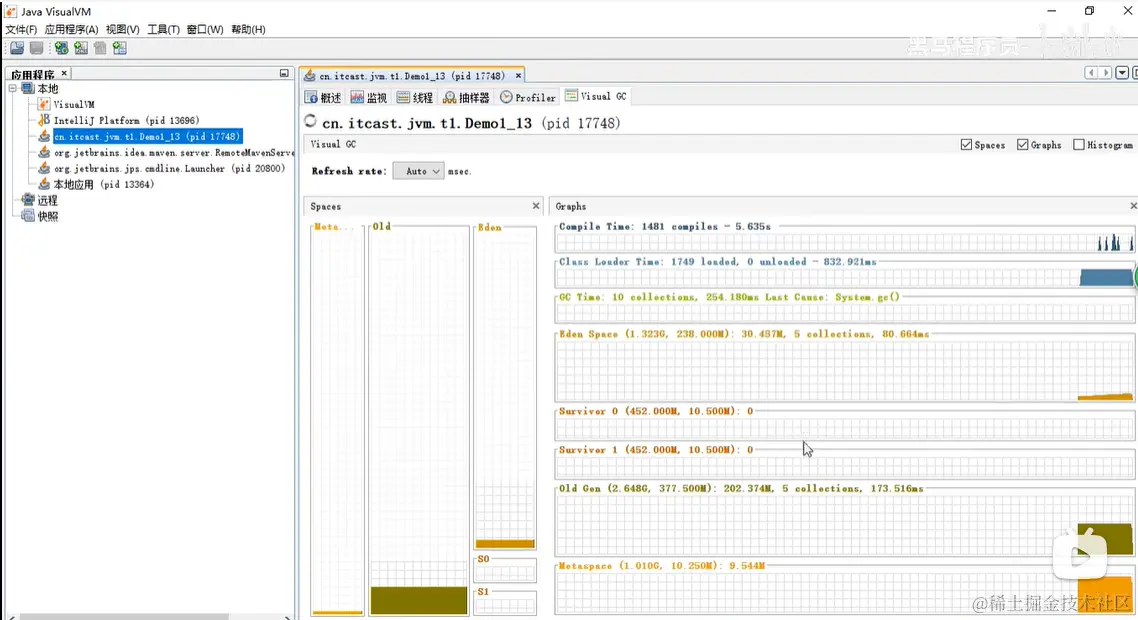Switch to the 线程 tab
This screenshot has width=1138, height=620.
coord(414,97)
